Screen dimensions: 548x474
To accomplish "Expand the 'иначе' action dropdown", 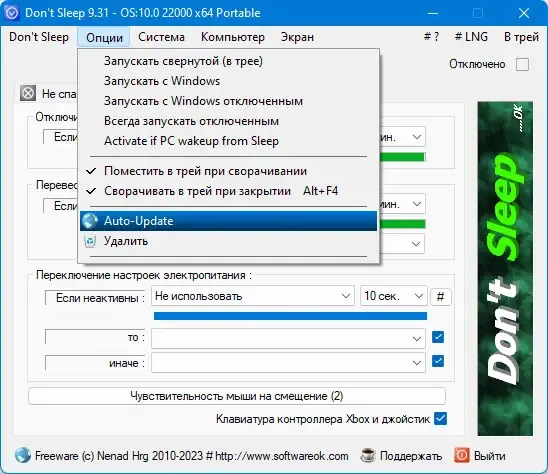I will tap(288, 362).
